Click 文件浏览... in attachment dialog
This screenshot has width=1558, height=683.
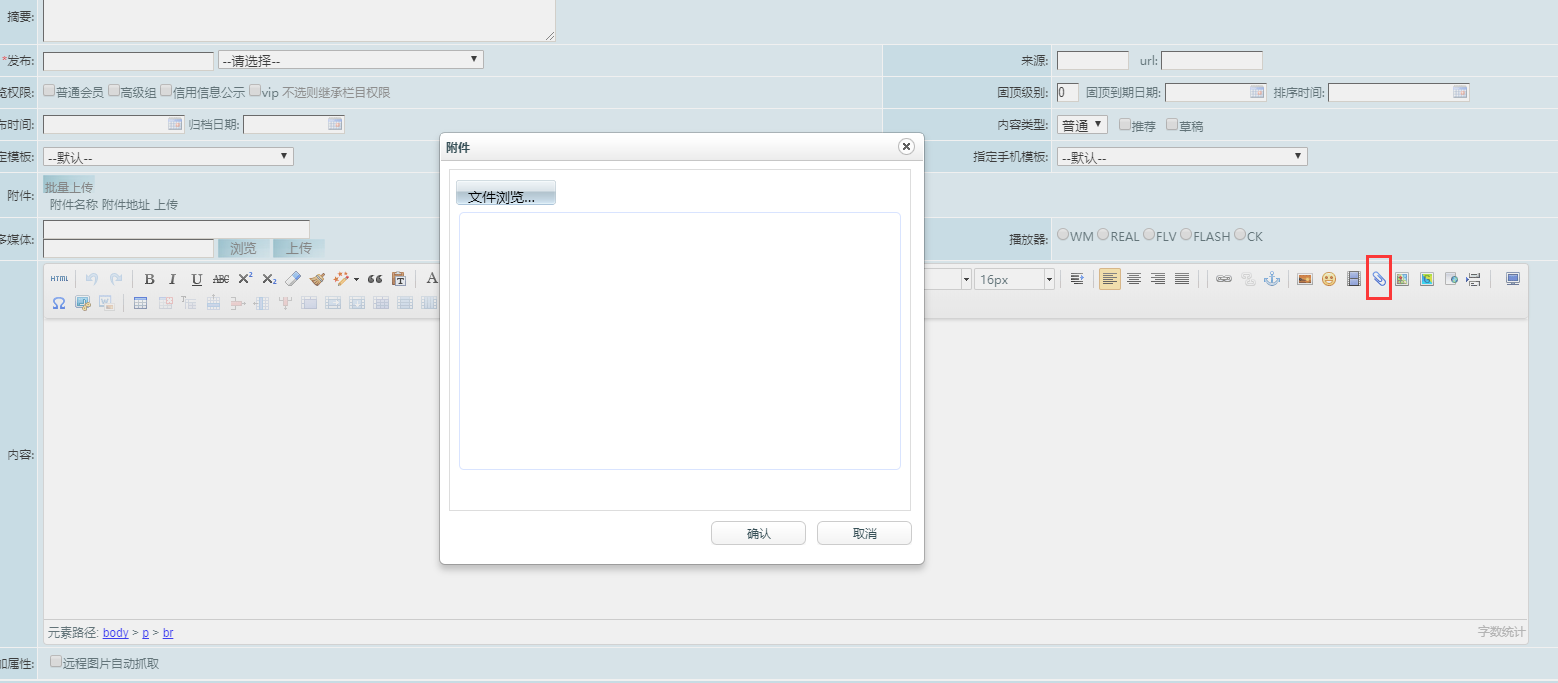coord(505,193)
